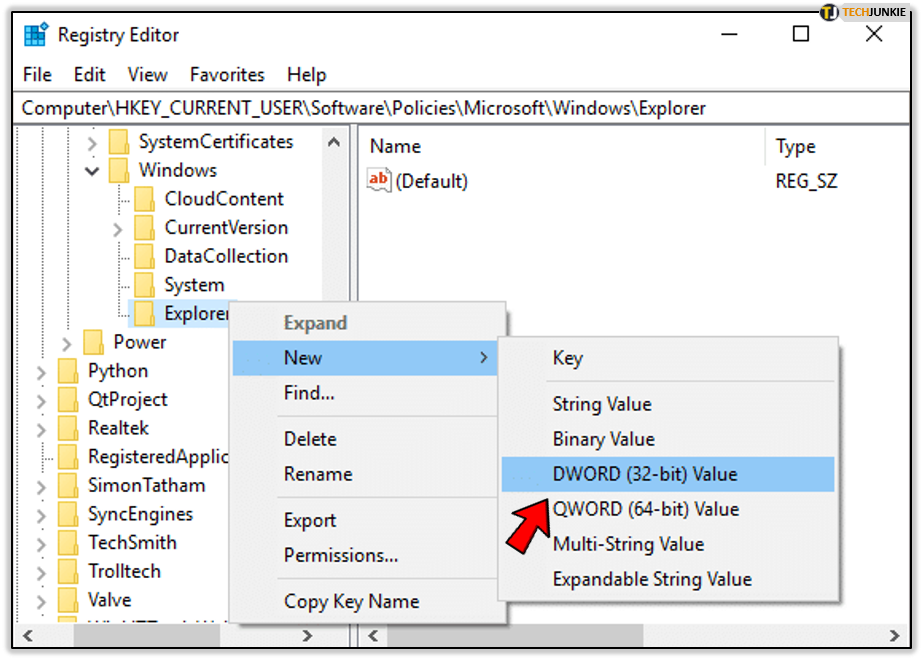This screenshot has height=660, width=923.
Task: Choose Copy Key Name
Action: pyautogui.click(x=365, y=601)
